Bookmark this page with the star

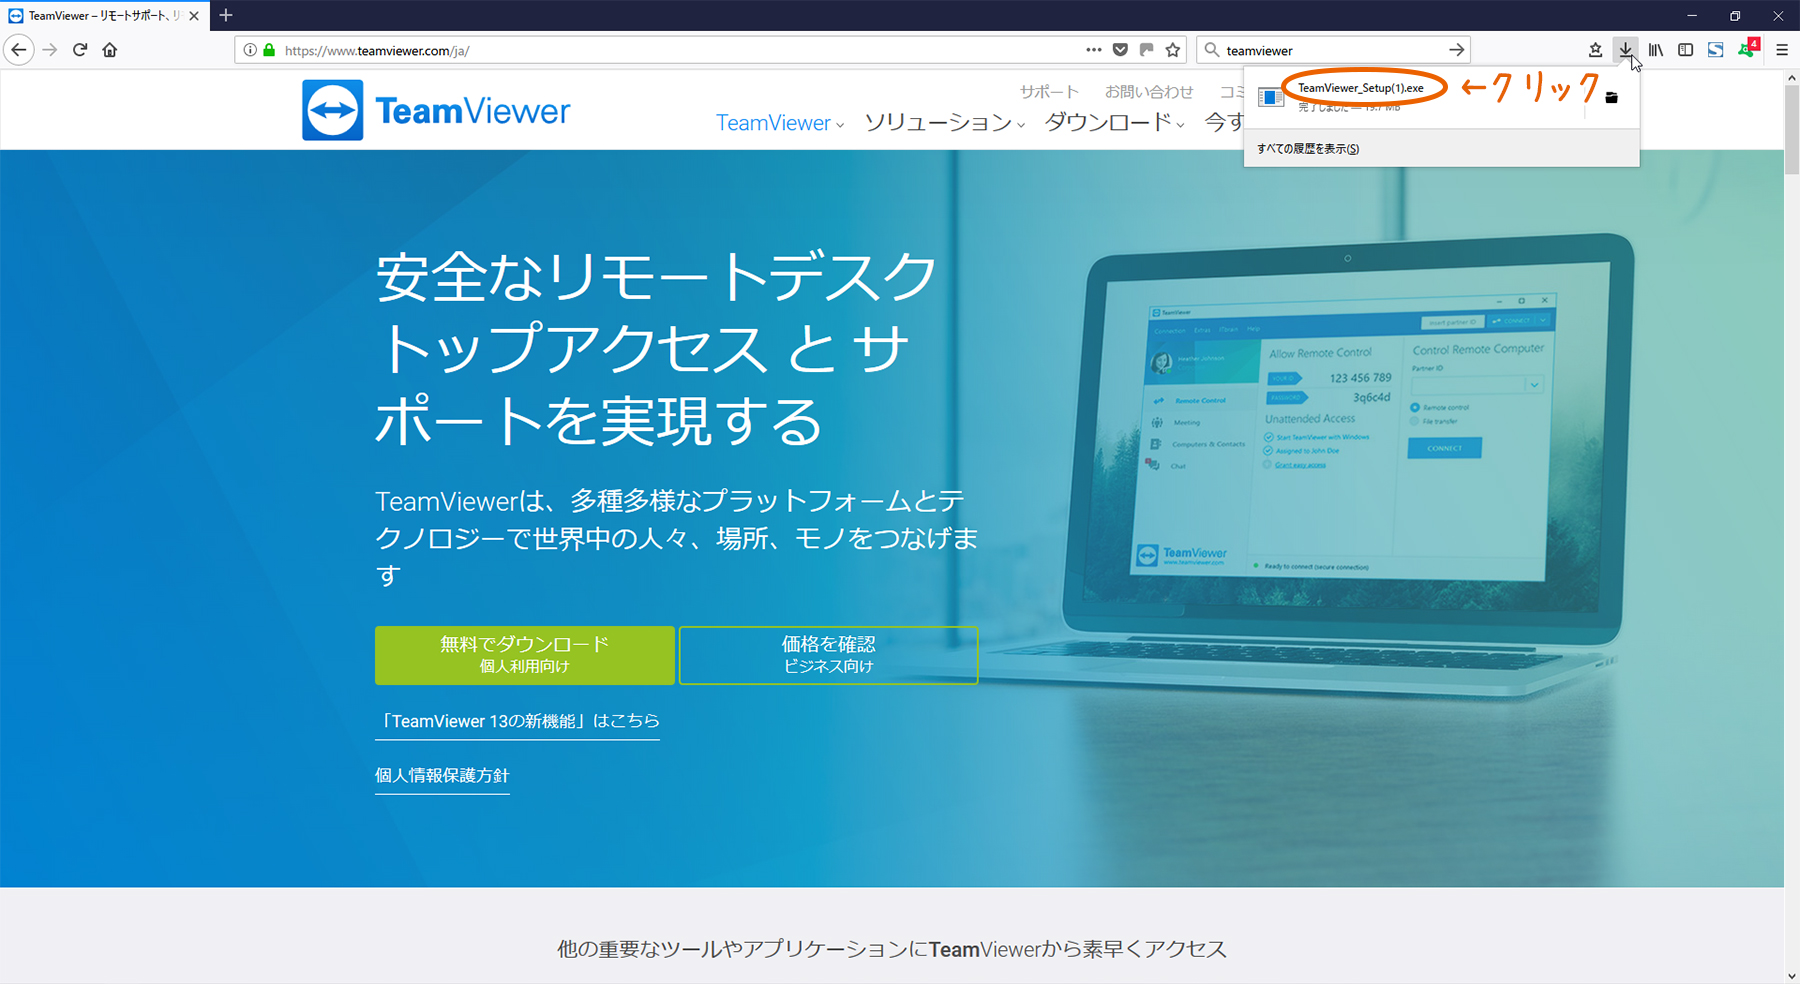tap(1173, 50)
